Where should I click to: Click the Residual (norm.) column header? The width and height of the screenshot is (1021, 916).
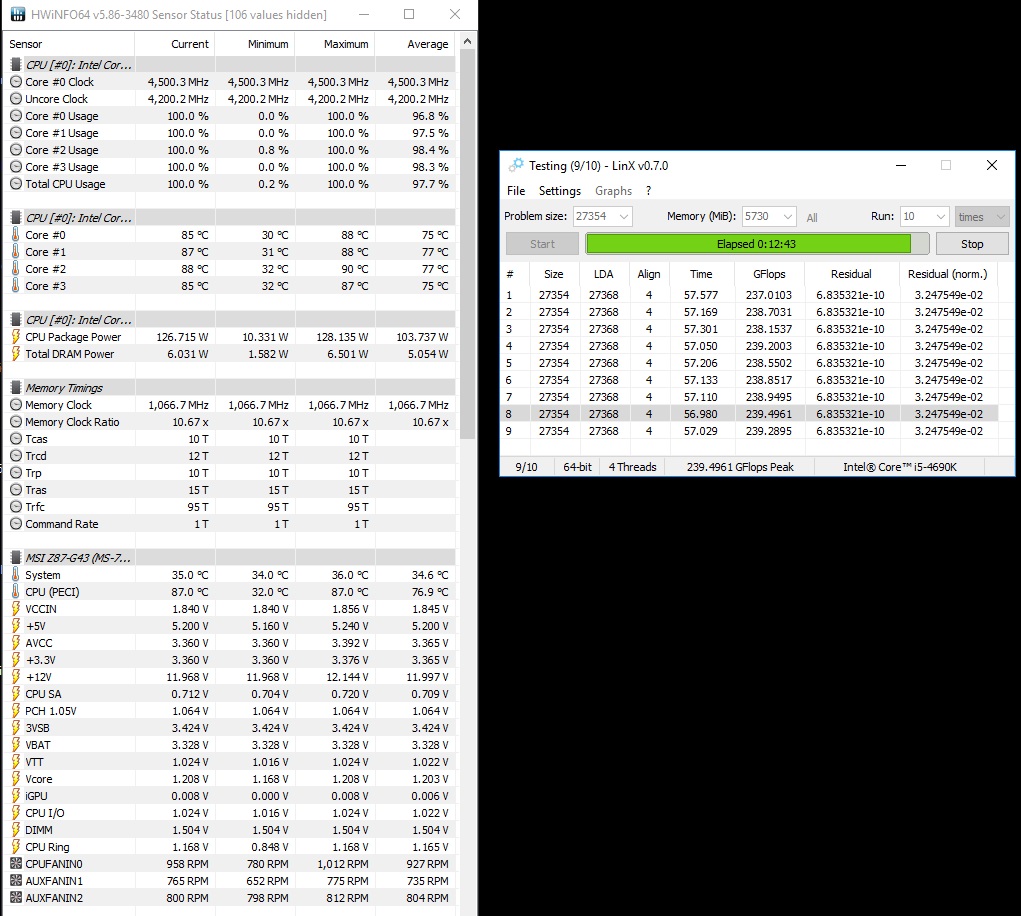tap(947, 274)
